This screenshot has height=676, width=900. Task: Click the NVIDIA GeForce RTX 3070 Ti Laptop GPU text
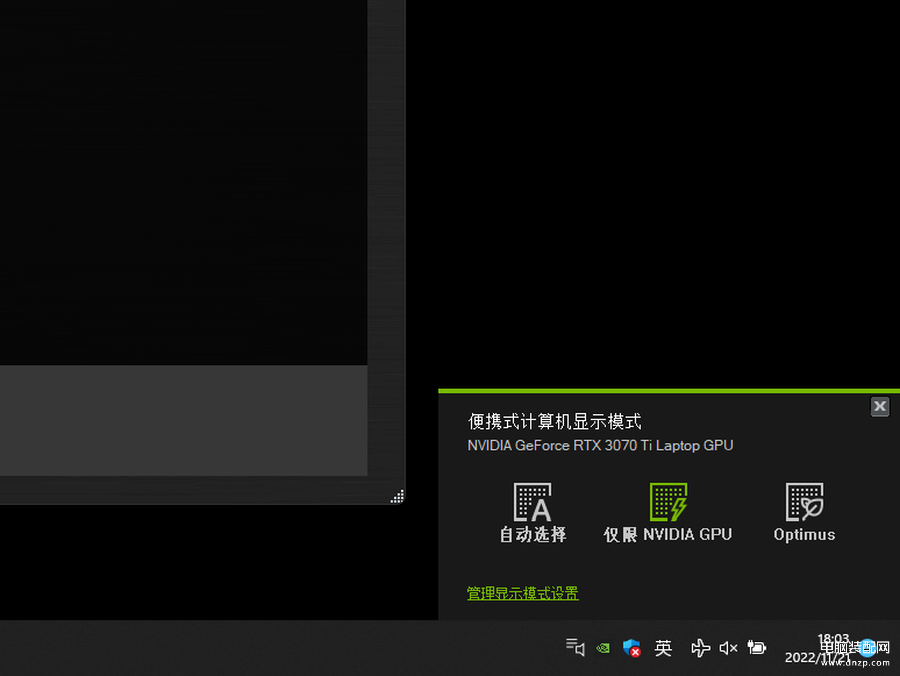click(600, 445)
